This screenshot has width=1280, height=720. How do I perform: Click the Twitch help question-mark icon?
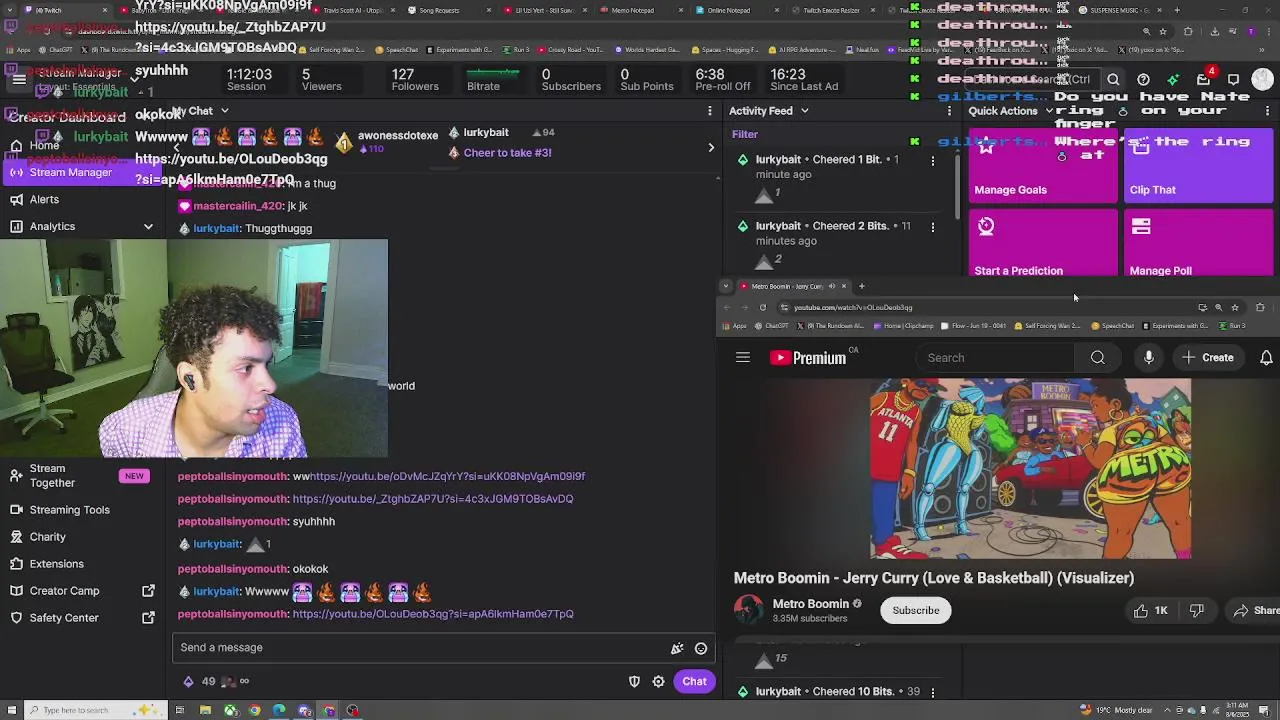point(1143,80)
